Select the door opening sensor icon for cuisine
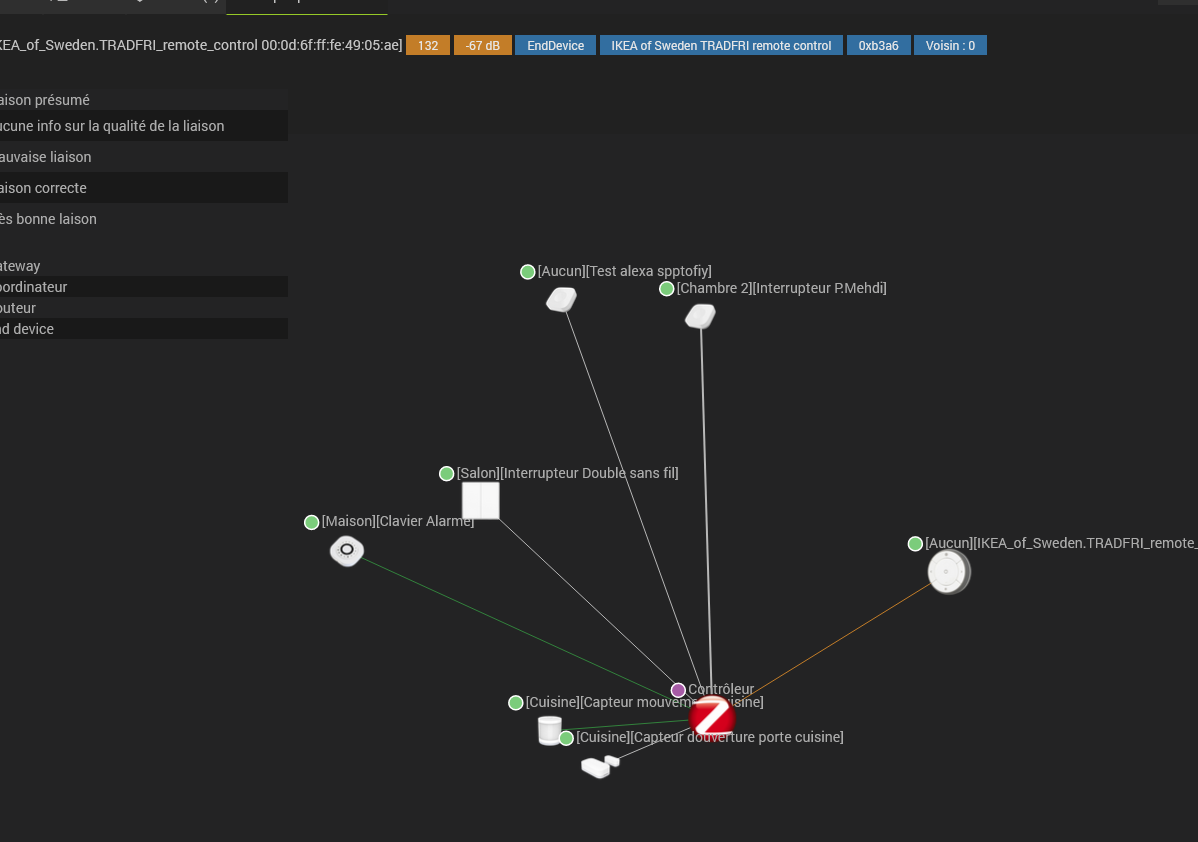 click(x=600, y=766)
